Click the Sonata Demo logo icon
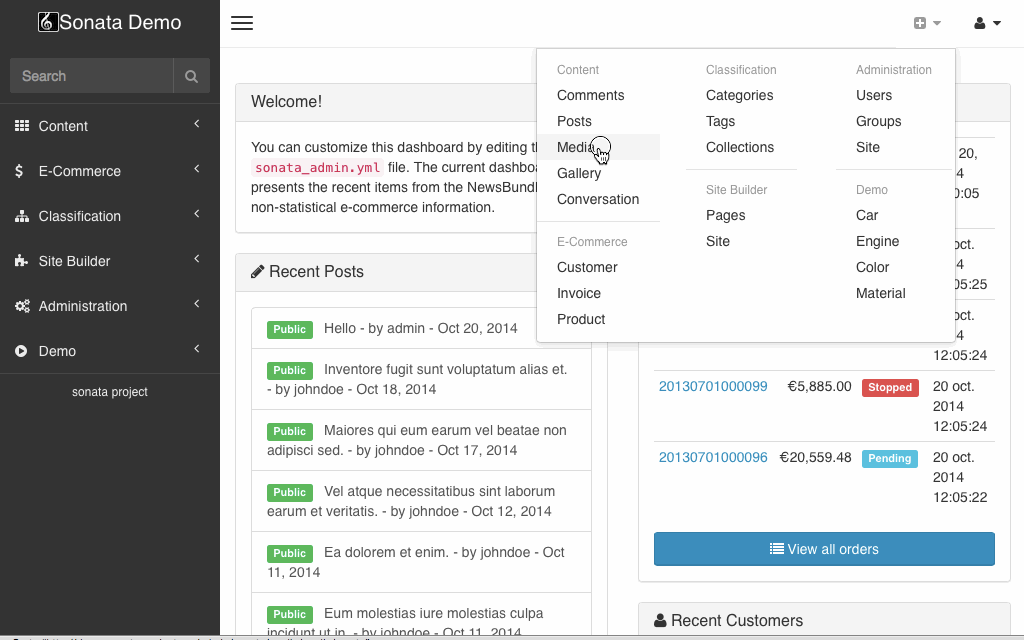This screenshot has height=640, width=1024. click(48, 22)
